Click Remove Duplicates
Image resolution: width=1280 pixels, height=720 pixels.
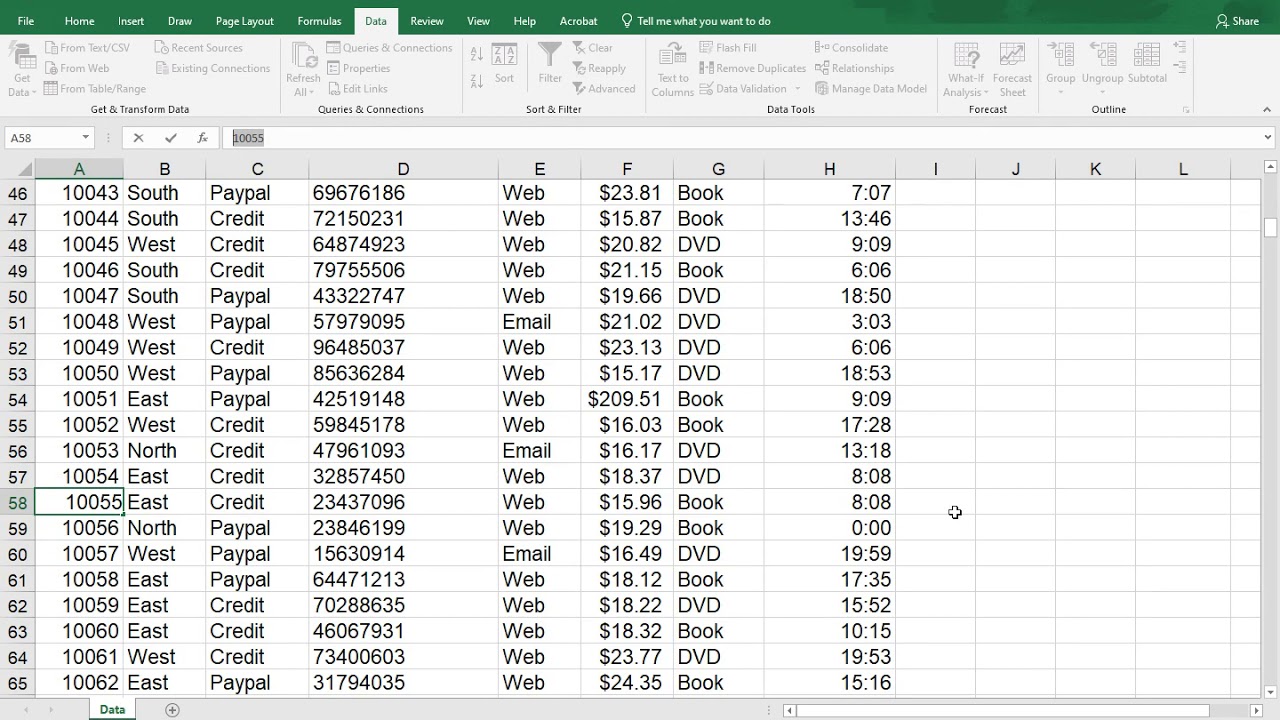(752, 68)
